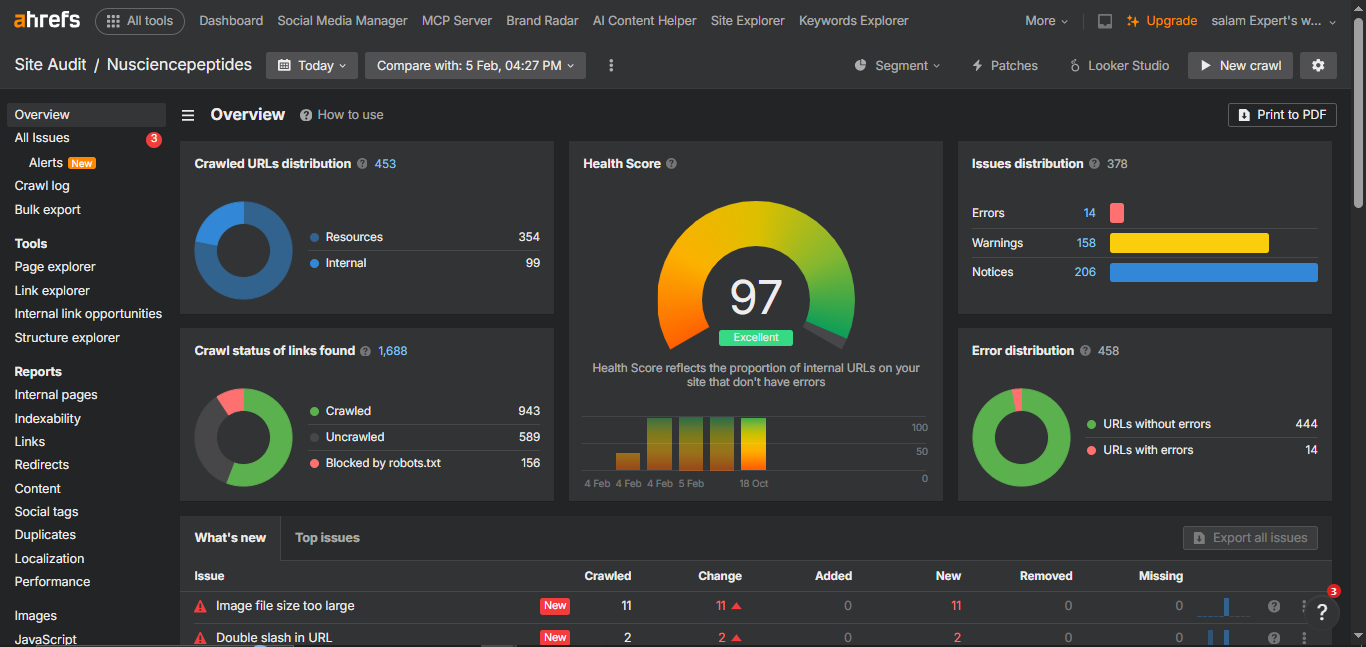Click the 1,688 links found count
The height and width of the screenshot is (647, 1366).
(392, 351)
